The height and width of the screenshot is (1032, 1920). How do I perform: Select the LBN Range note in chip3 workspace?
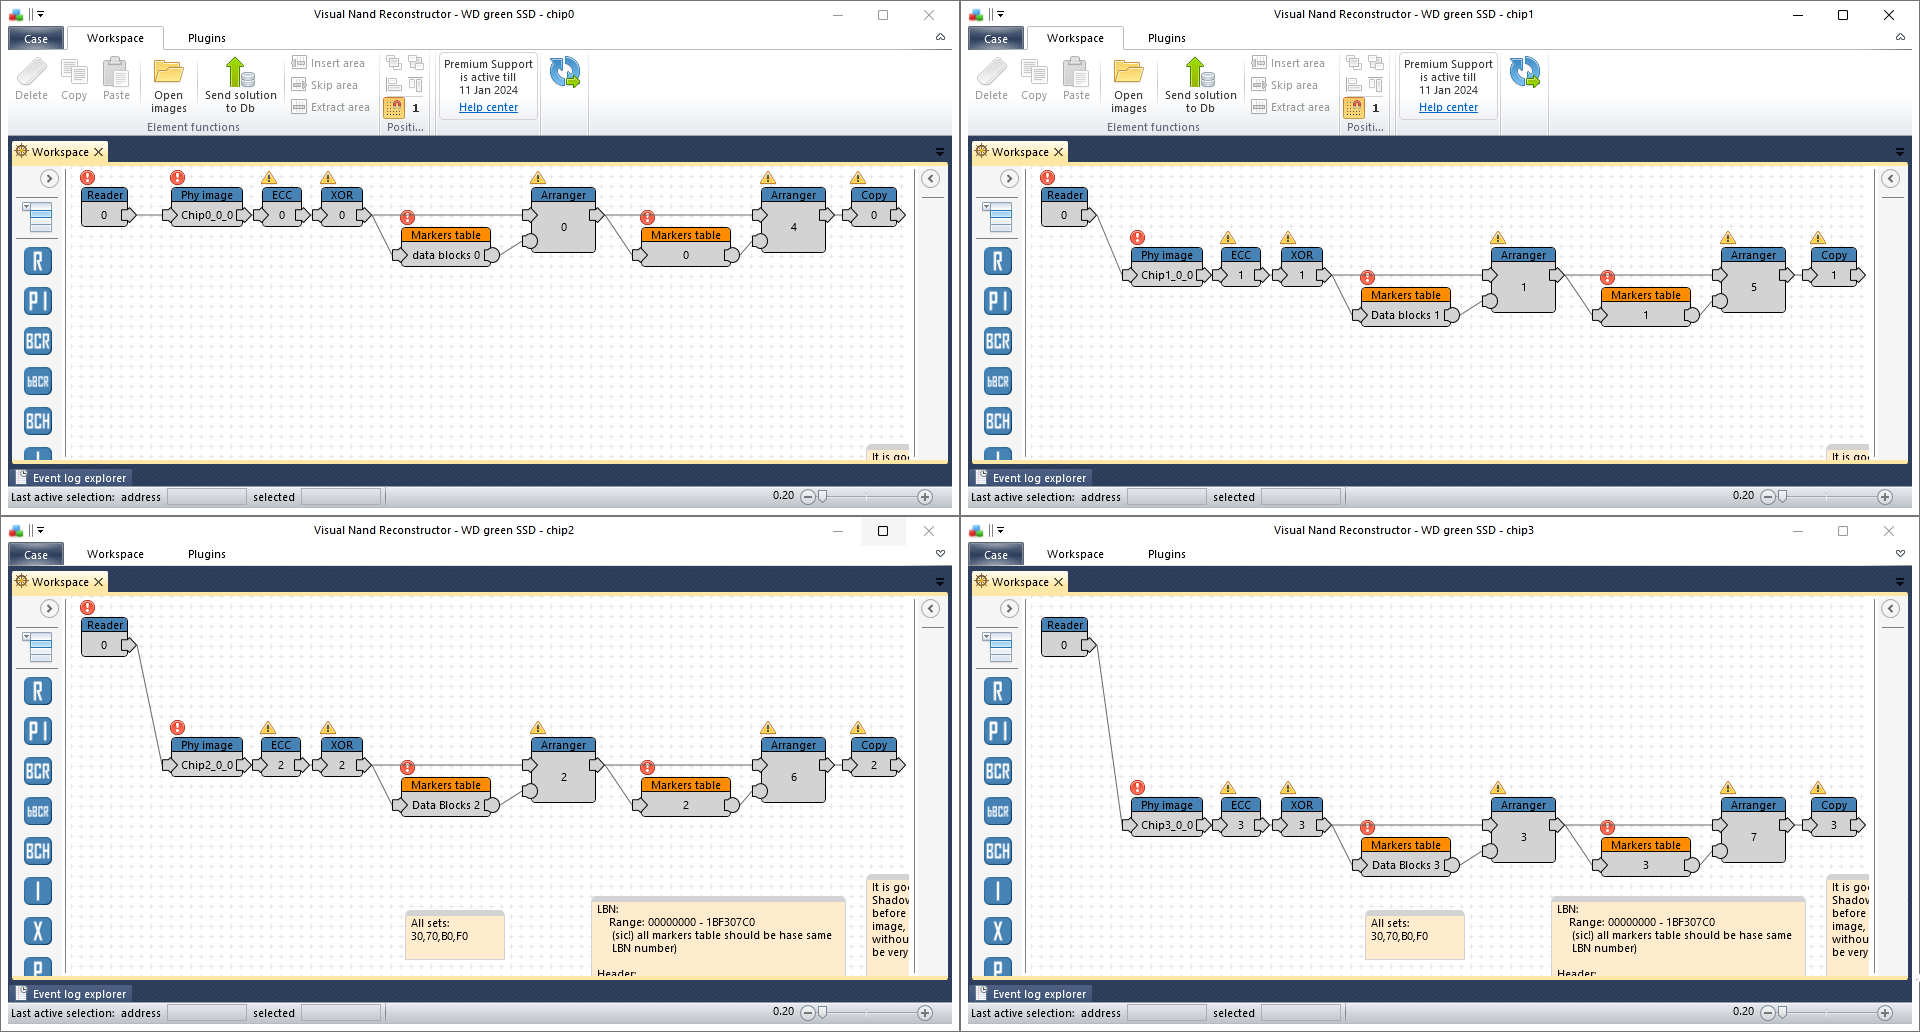click(x=1678, y=936)
